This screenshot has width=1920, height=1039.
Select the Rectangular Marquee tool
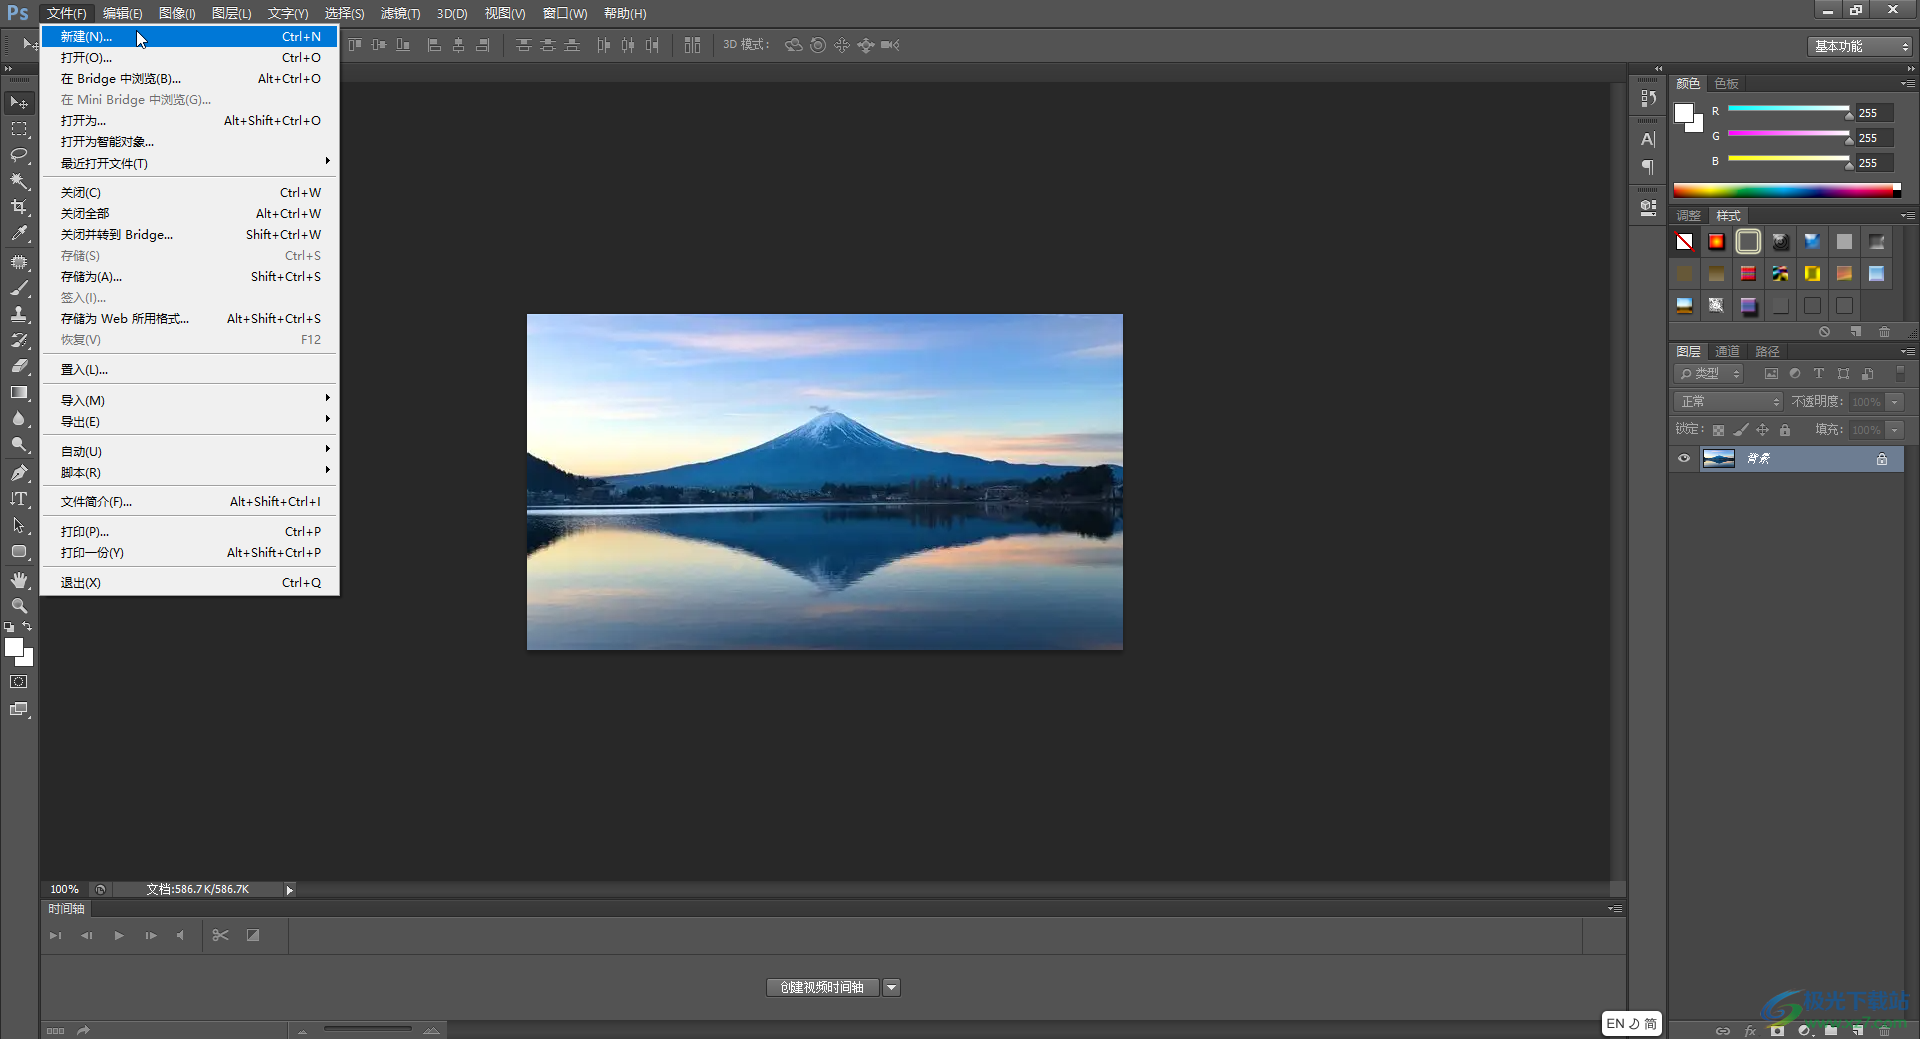point(19,129)
